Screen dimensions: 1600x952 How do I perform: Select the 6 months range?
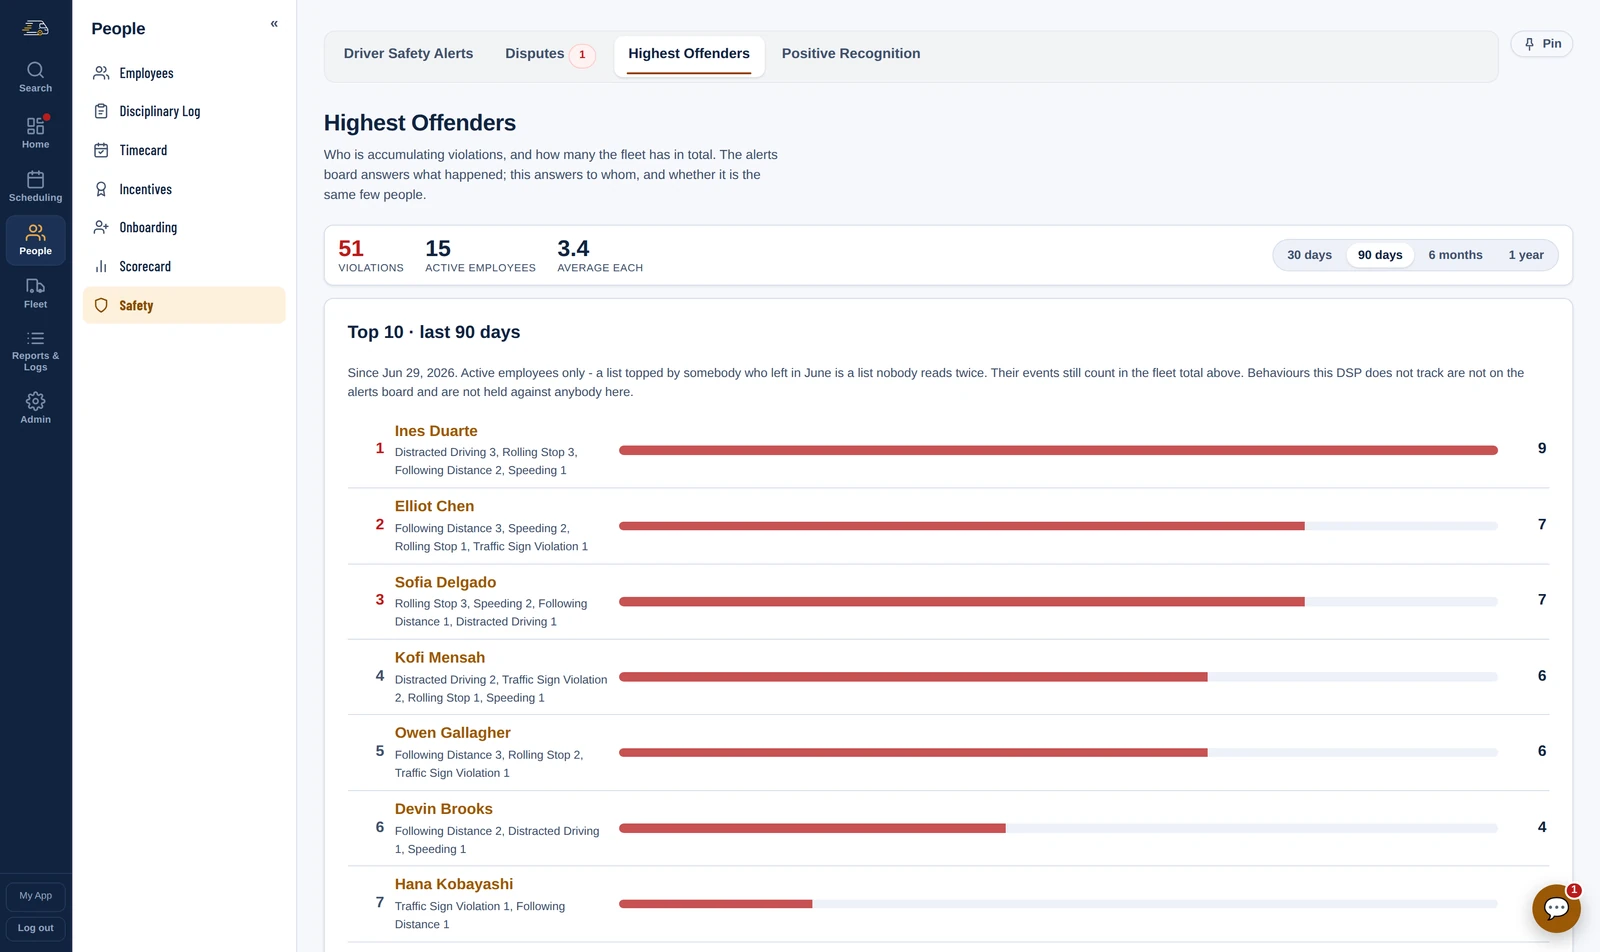pos(1455,255)
